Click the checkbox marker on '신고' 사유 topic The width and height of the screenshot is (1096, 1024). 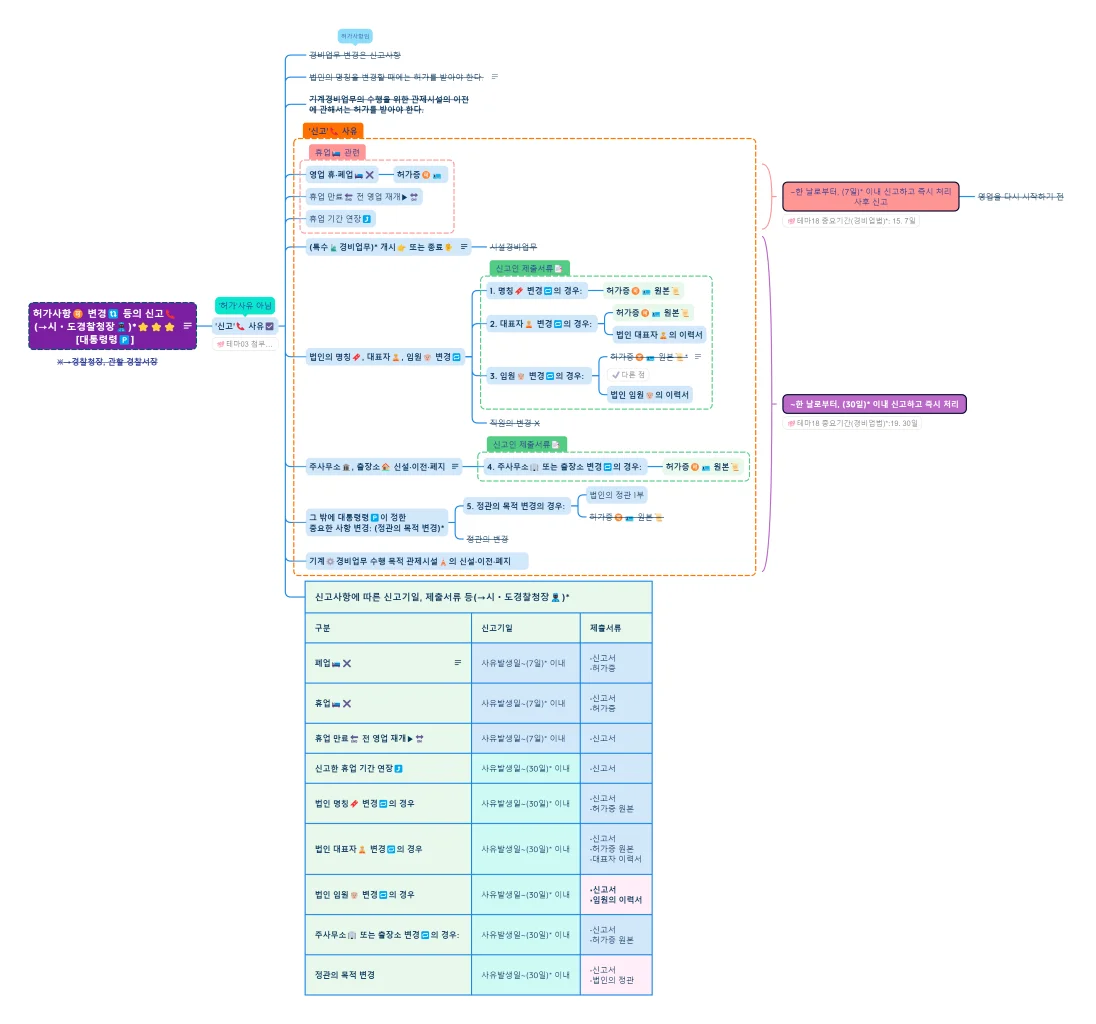click(269, 326)
